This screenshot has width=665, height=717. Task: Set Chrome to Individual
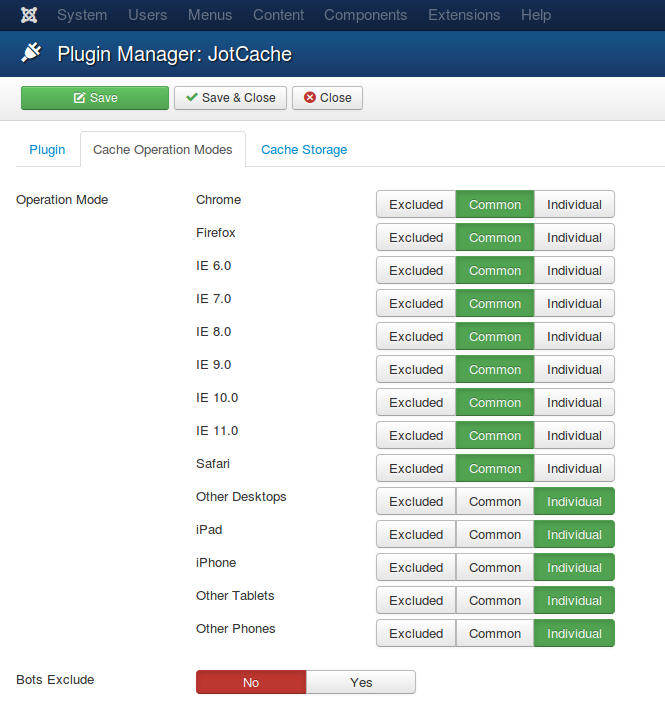(574, 204)
